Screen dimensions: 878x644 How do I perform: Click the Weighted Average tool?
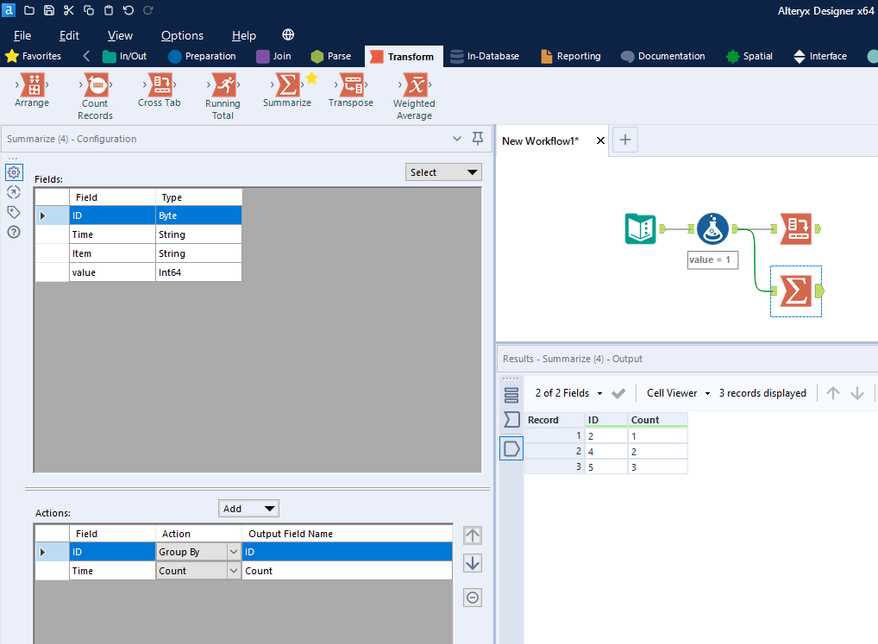coord(414,86)
